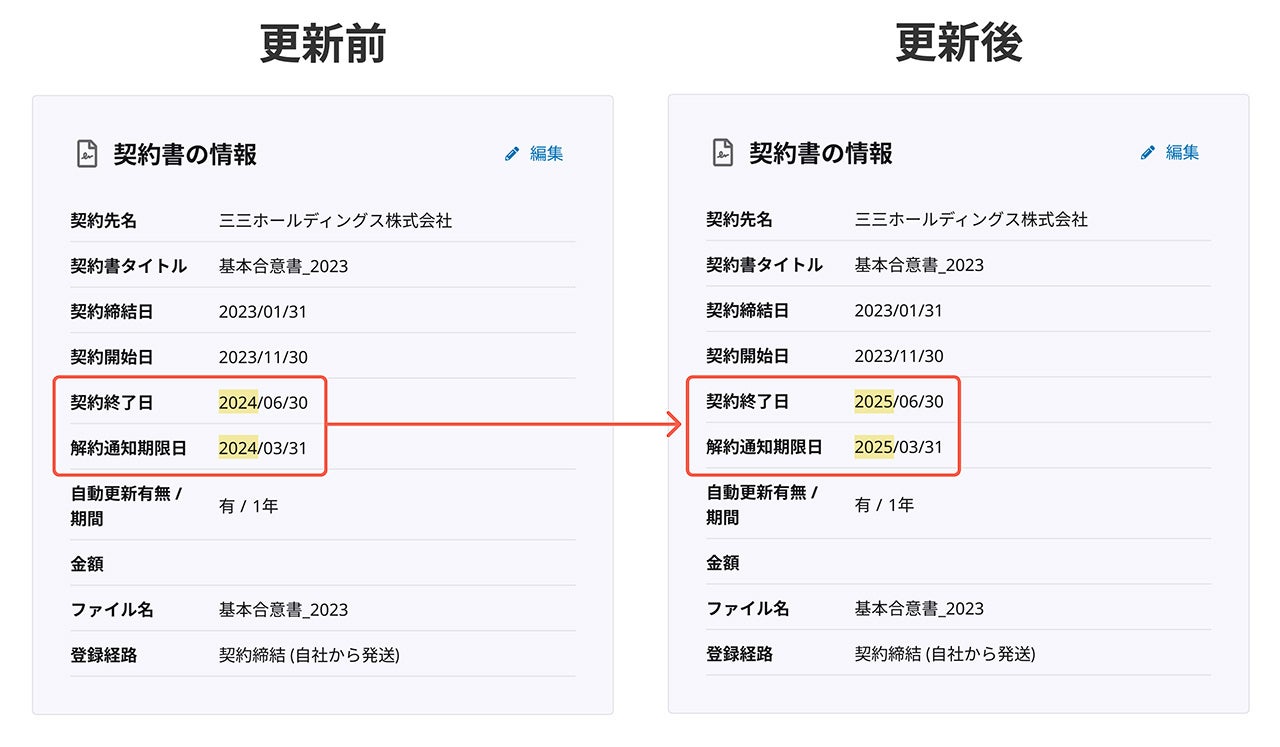
Task: Click 2024/06/30 contract end date value
Action: coord(263,402)
